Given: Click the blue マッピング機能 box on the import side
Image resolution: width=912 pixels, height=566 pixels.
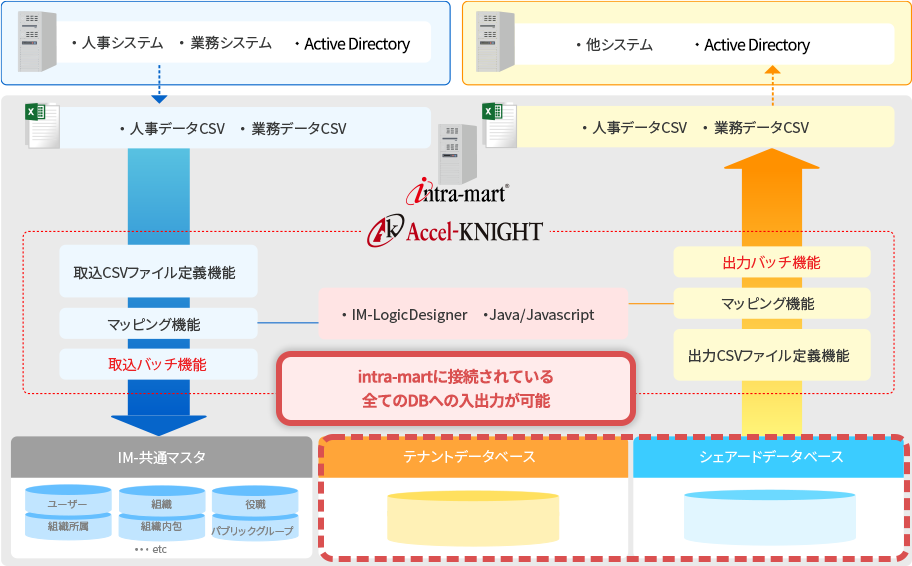Looking at the screenshot, I should coord(158,323).
